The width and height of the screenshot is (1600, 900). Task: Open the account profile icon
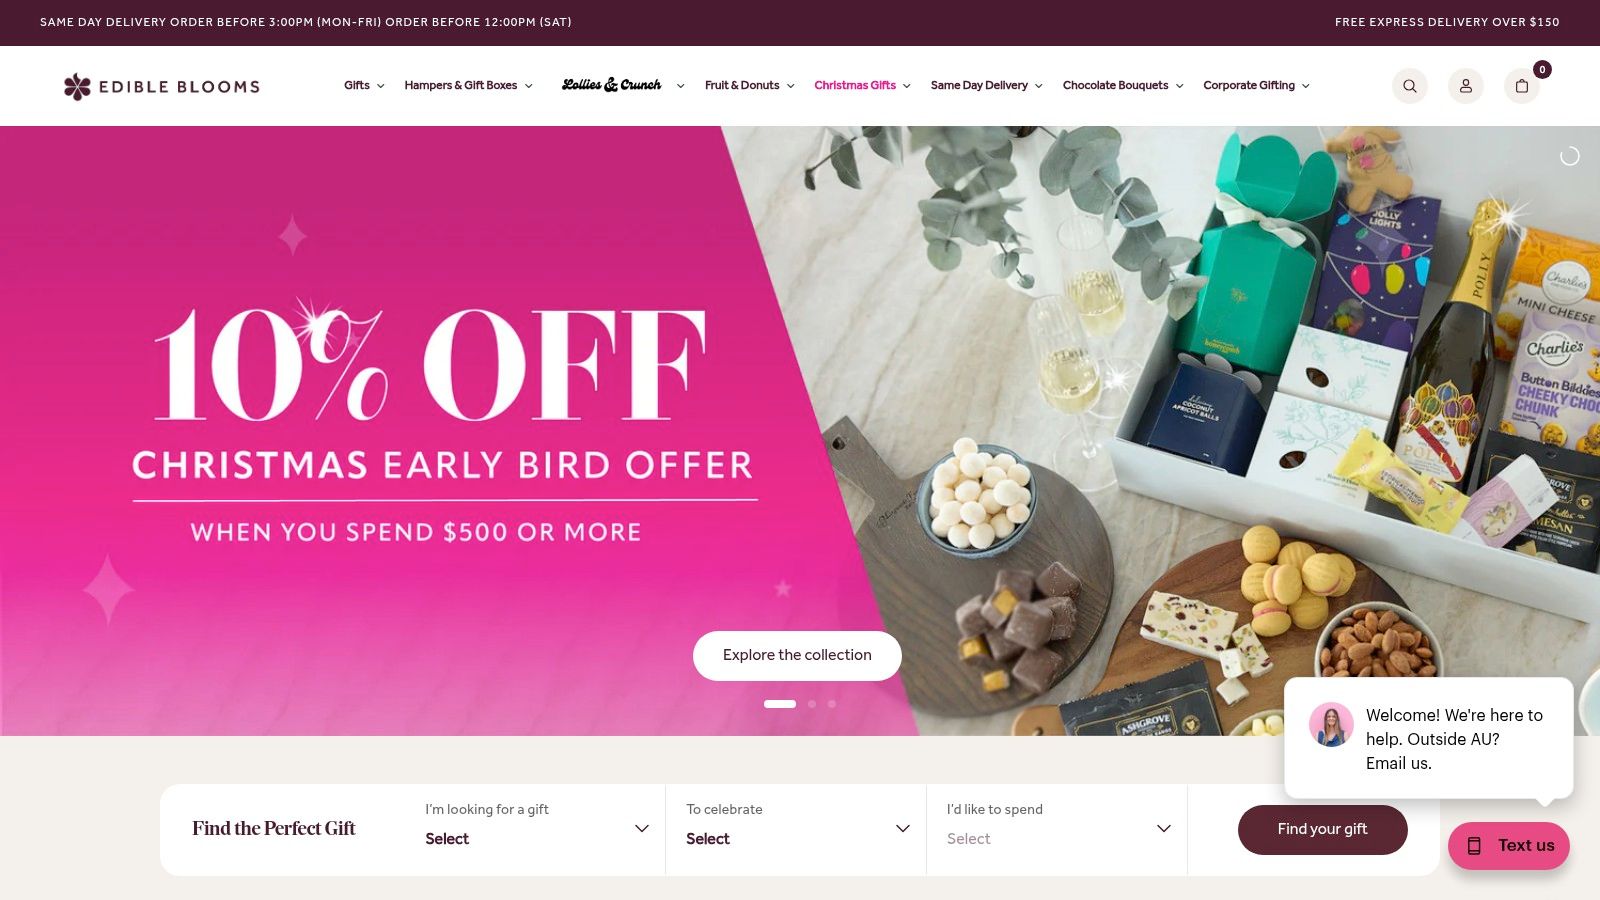point(1466,86)
